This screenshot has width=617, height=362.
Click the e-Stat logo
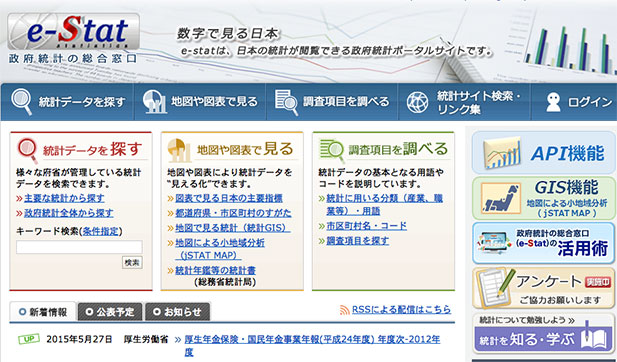click(x=73, y=31)
